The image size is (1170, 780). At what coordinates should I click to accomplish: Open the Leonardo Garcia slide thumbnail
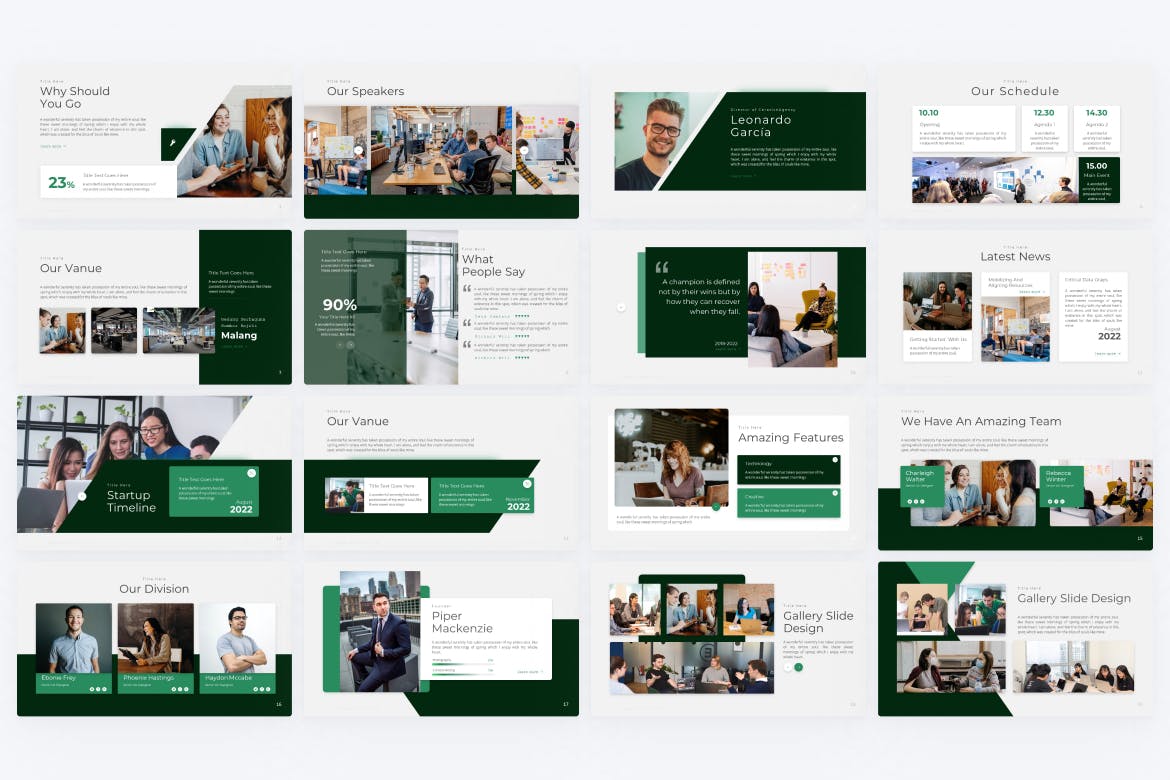[728, 141]
